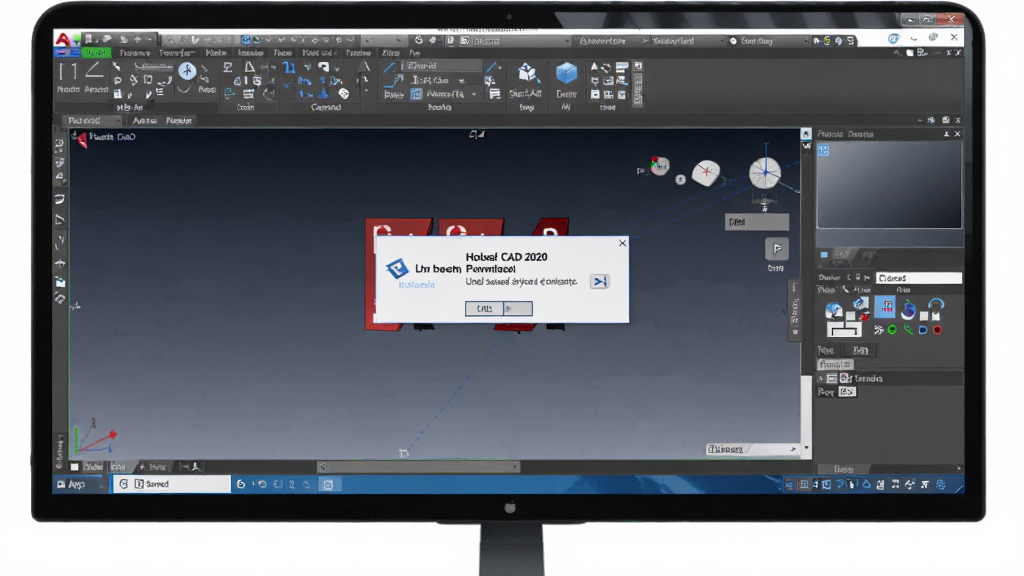The width and height of the screenshot is (1024, 576).
Task: Click the red circle icon in right panel
Action: point(937,330)
